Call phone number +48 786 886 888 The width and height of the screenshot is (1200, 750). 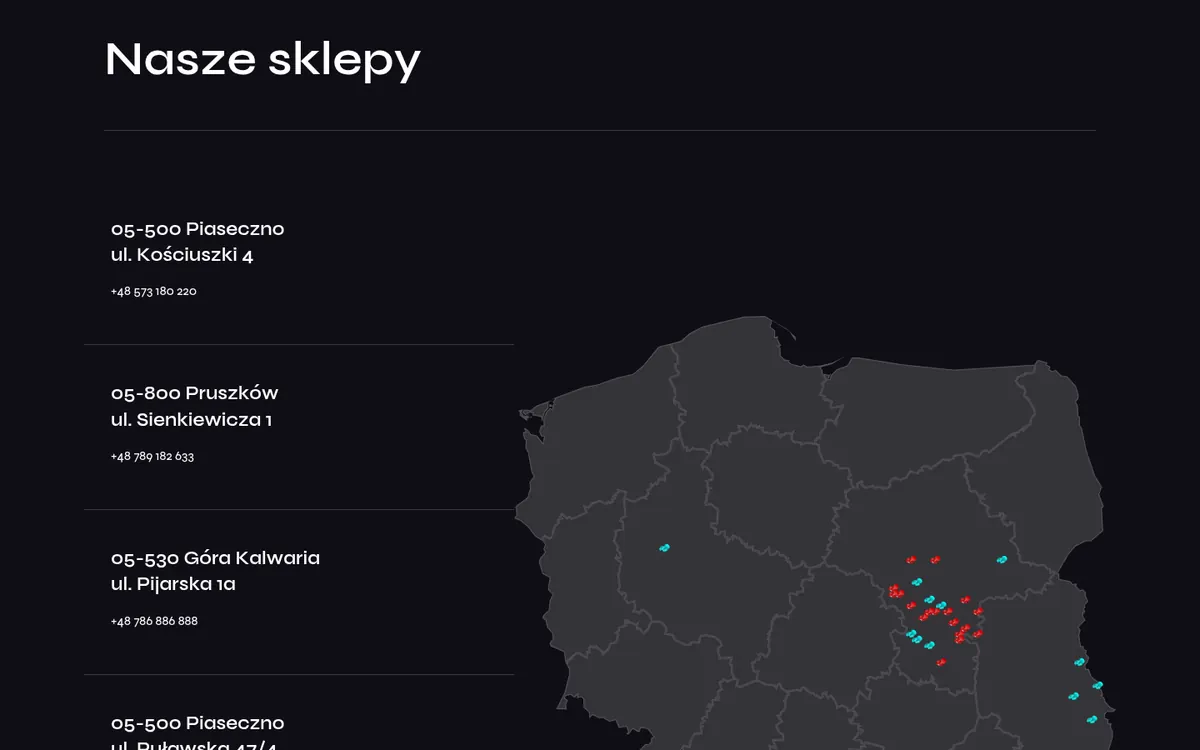click(x=154, y=621)
